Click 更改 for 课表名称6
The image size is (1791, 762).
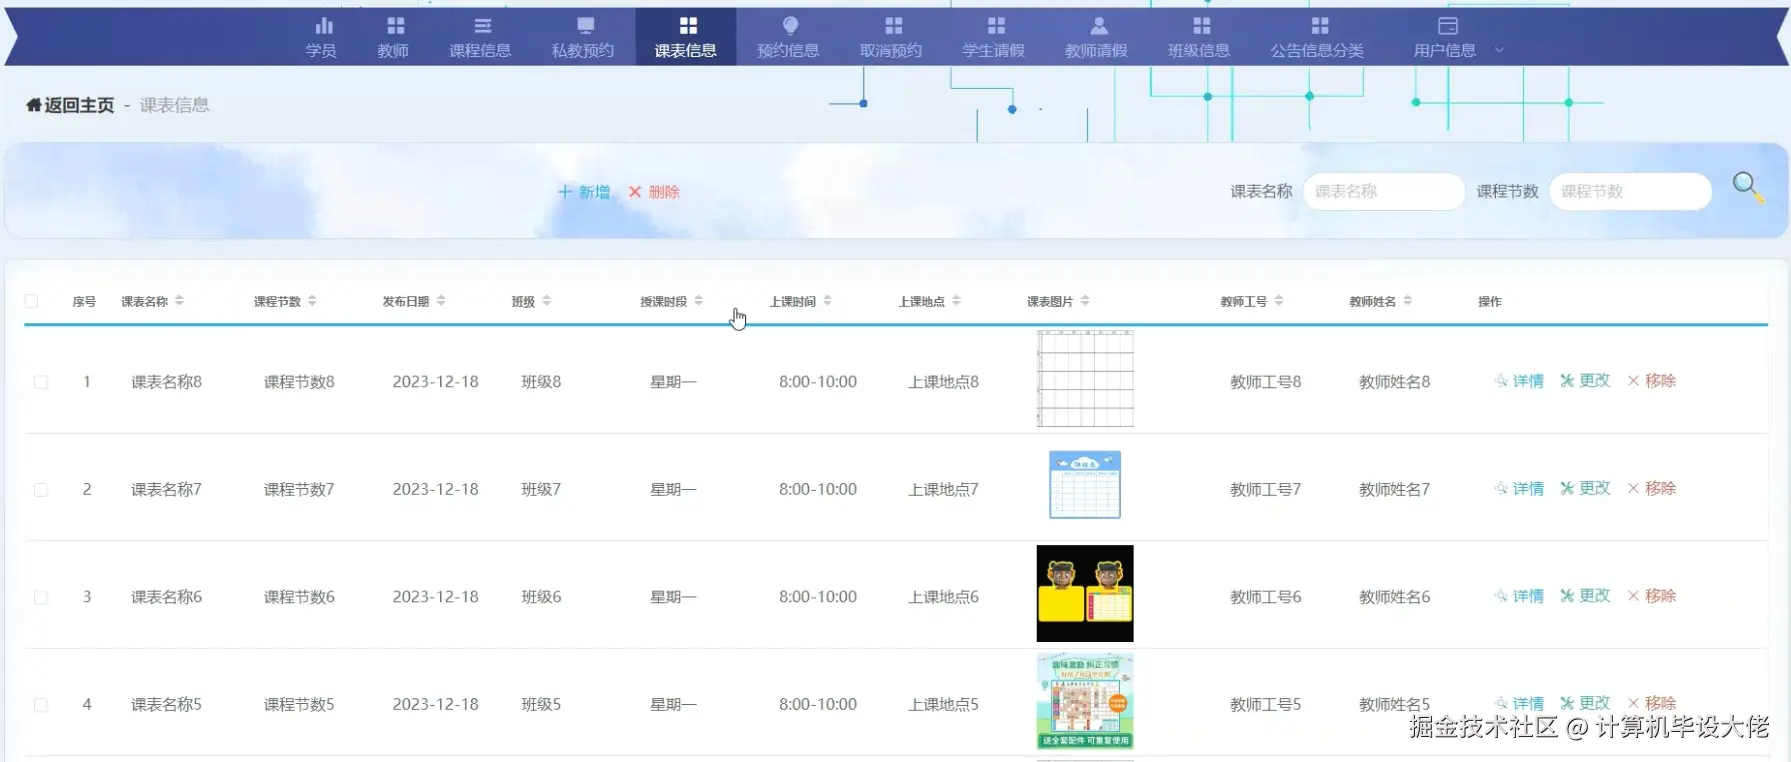click(1585, 596)
